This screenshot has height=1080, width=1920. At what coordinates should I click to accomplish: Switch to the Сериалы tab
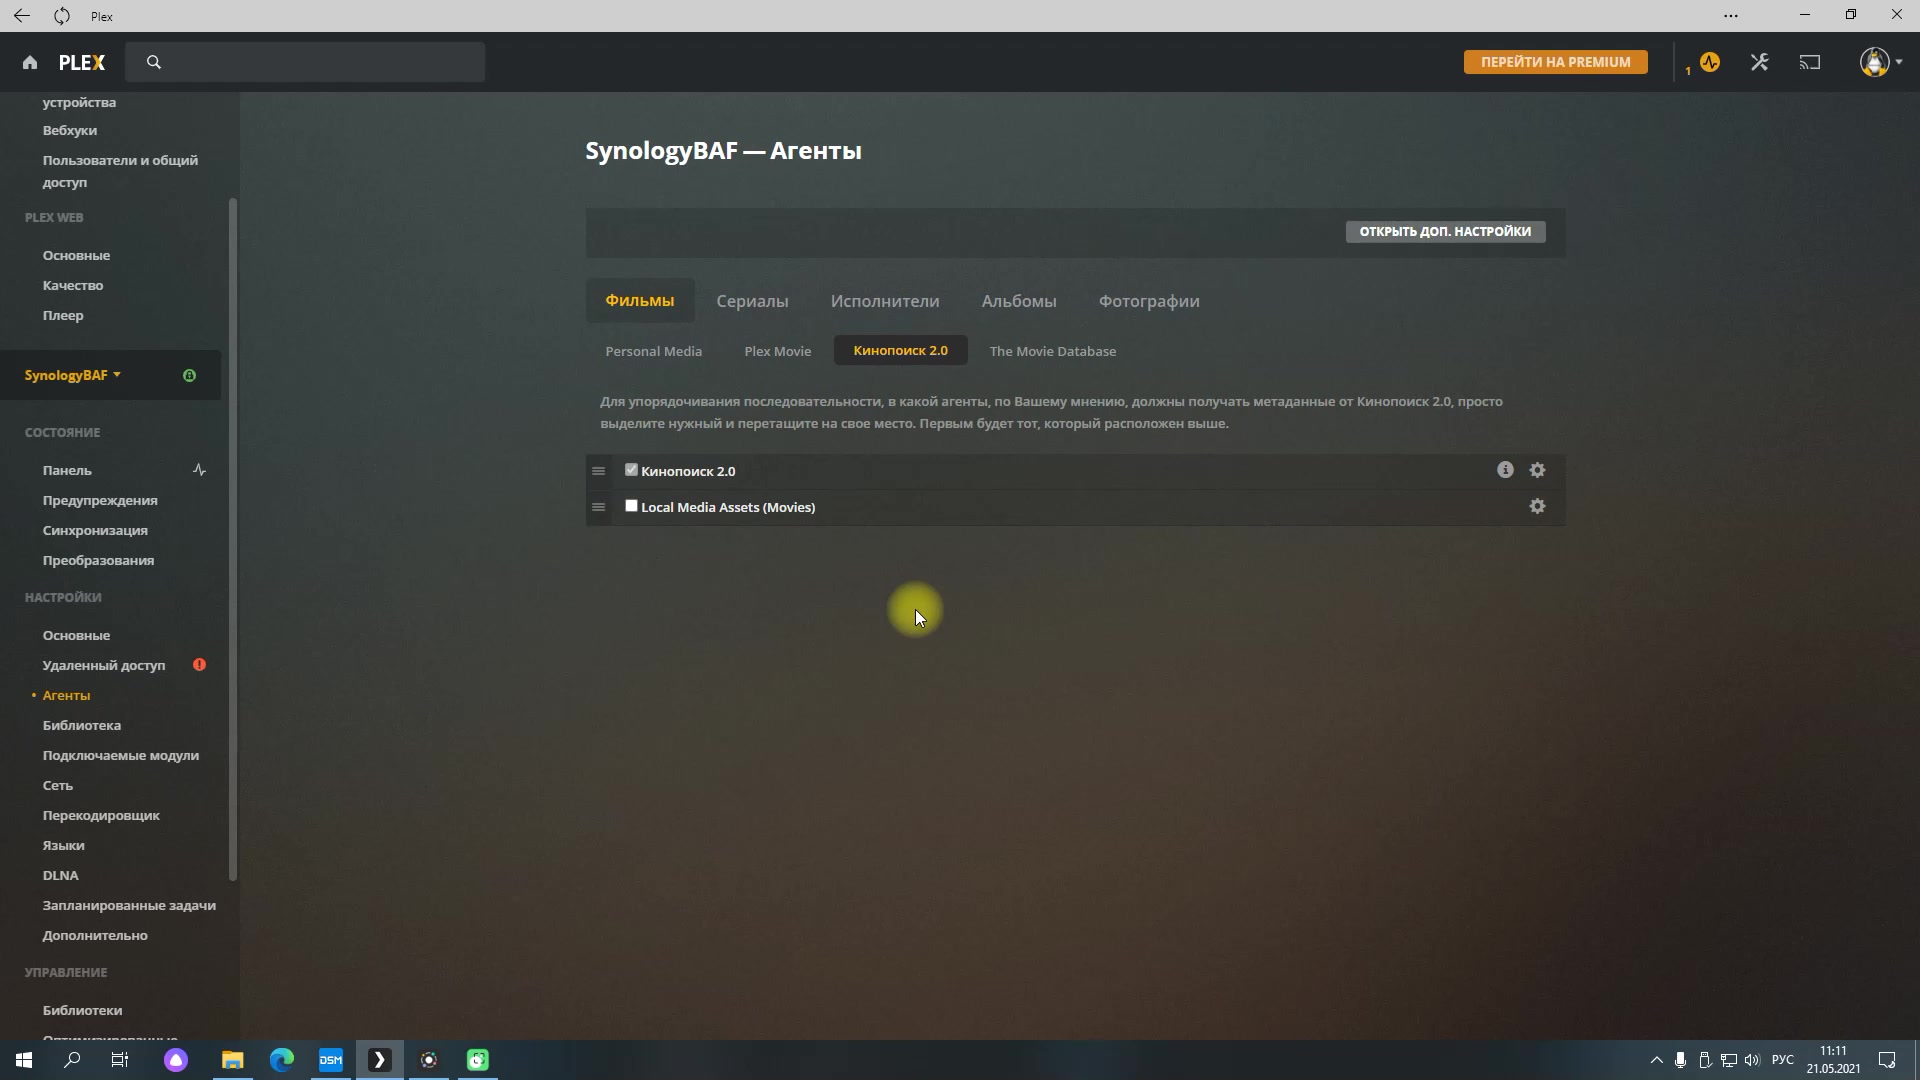click(752, 301)
